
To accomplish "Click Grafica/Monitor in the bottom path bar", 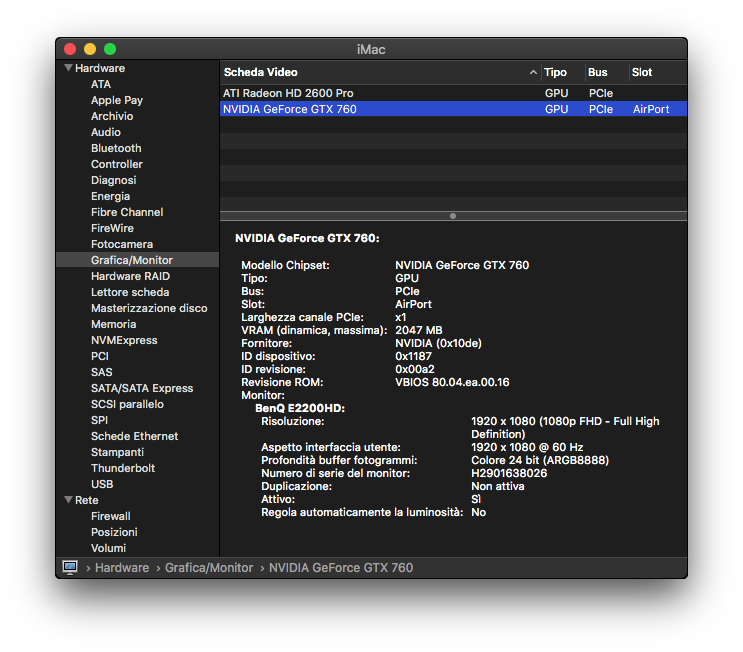I will pyautogui.click(x=209, y=567).
